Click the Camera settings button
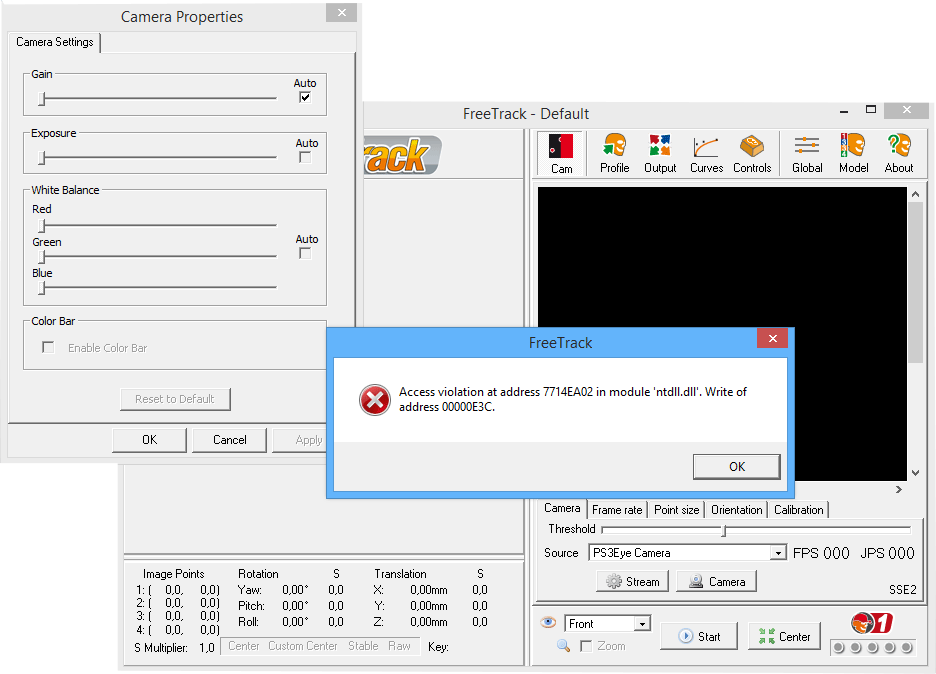 (x=717, y=581)
